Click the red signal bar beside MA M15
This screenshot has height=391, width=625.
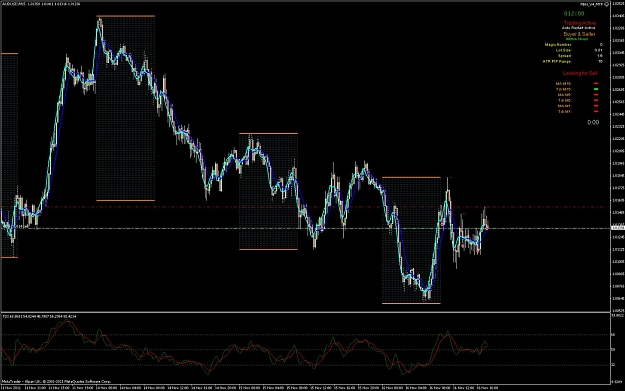[x=596, y=84]
